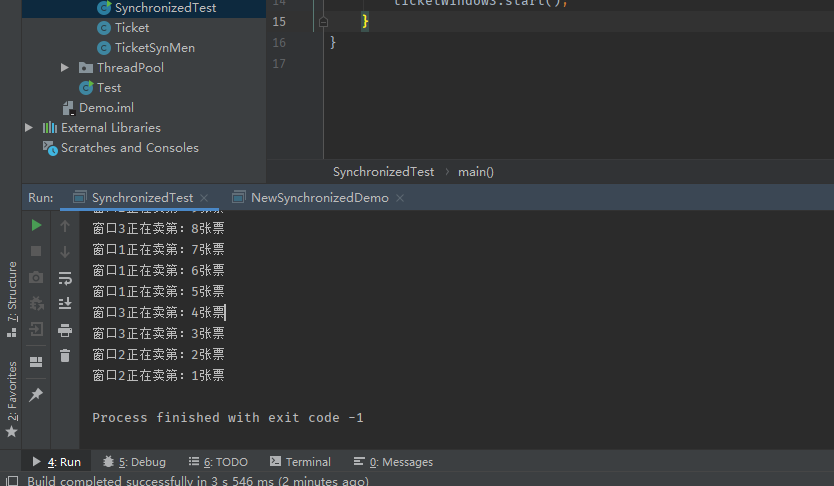The width and height of the screenshot is (834, 486).
Task: Click the Run: panel label
Action: [x=40, y=198]
